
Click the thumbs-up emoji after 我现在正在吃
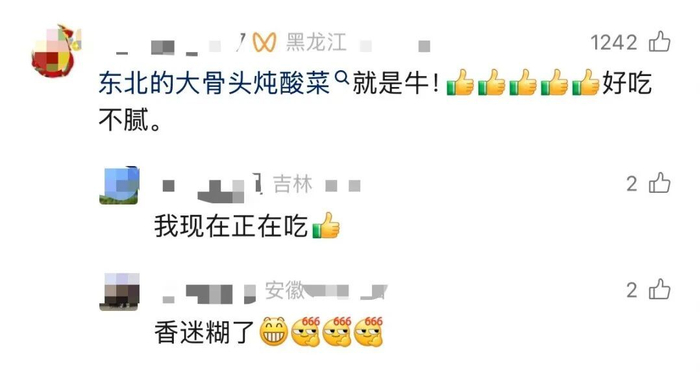[326, 225]
